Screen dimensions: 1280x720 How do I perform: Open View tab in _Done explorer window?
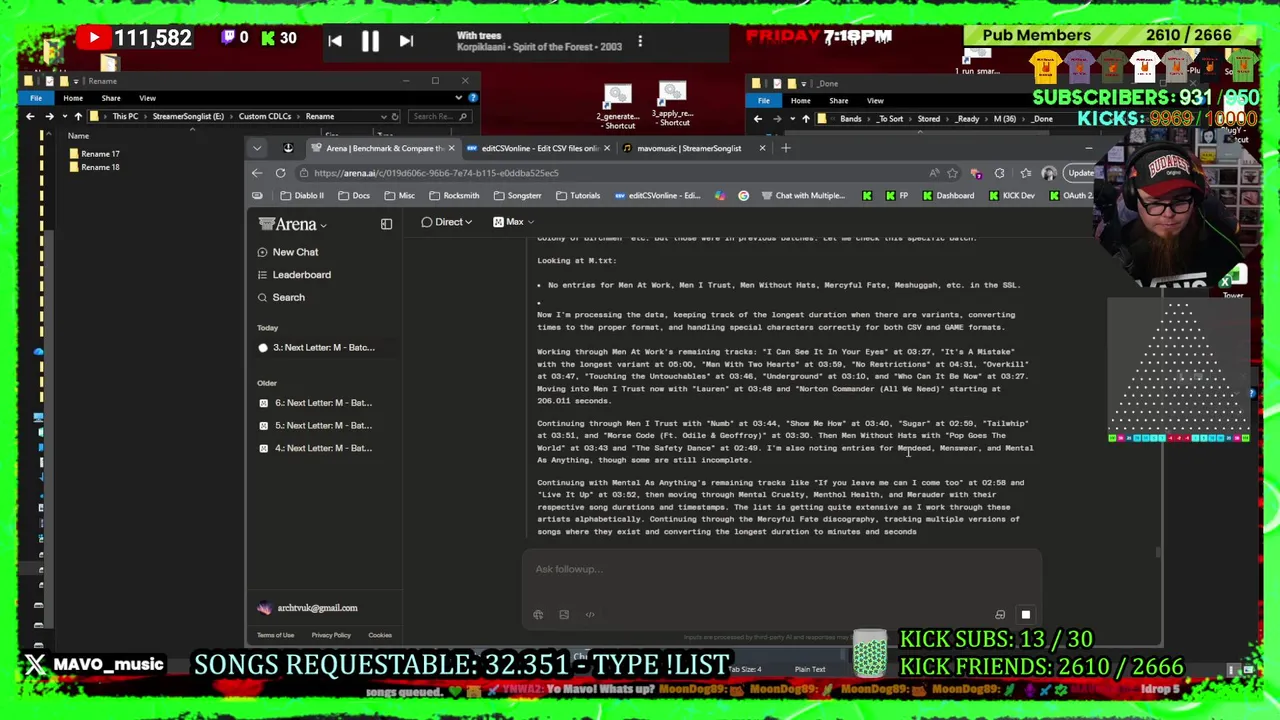(x=875, y=101)
